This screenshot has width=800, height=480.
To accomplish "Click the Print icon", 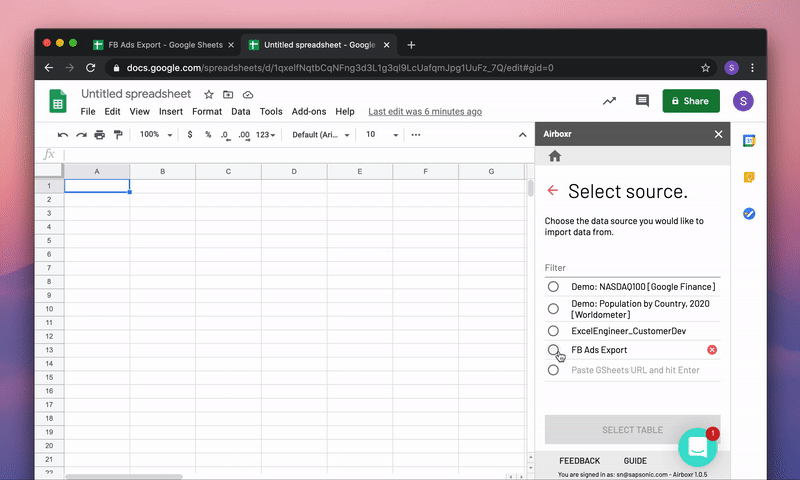I will [99, 135].
